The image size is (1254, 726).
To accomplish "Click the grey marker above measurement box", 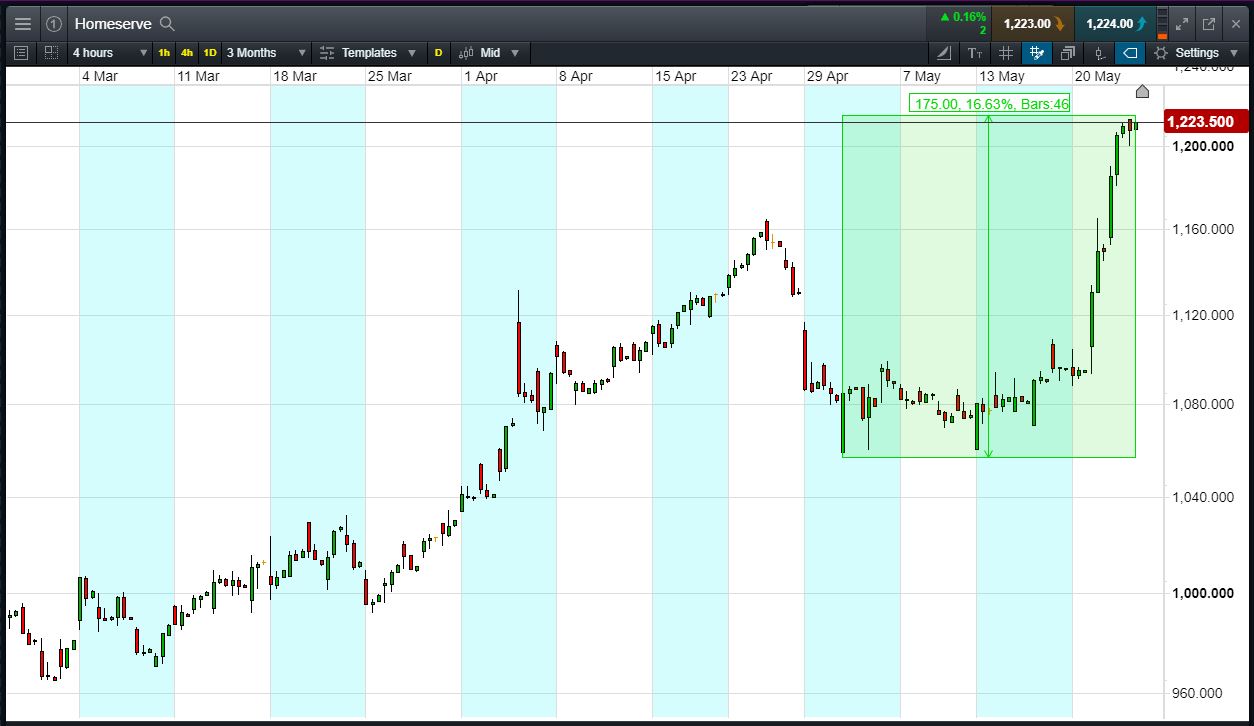I will [1143, 92].
